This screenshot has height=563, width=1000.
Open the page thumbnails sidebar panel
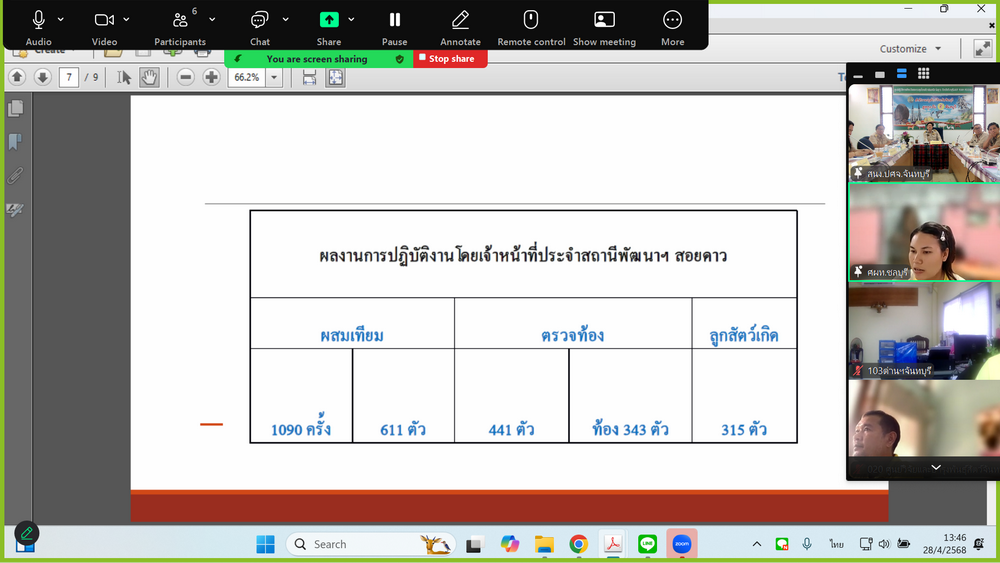point(15,108)
